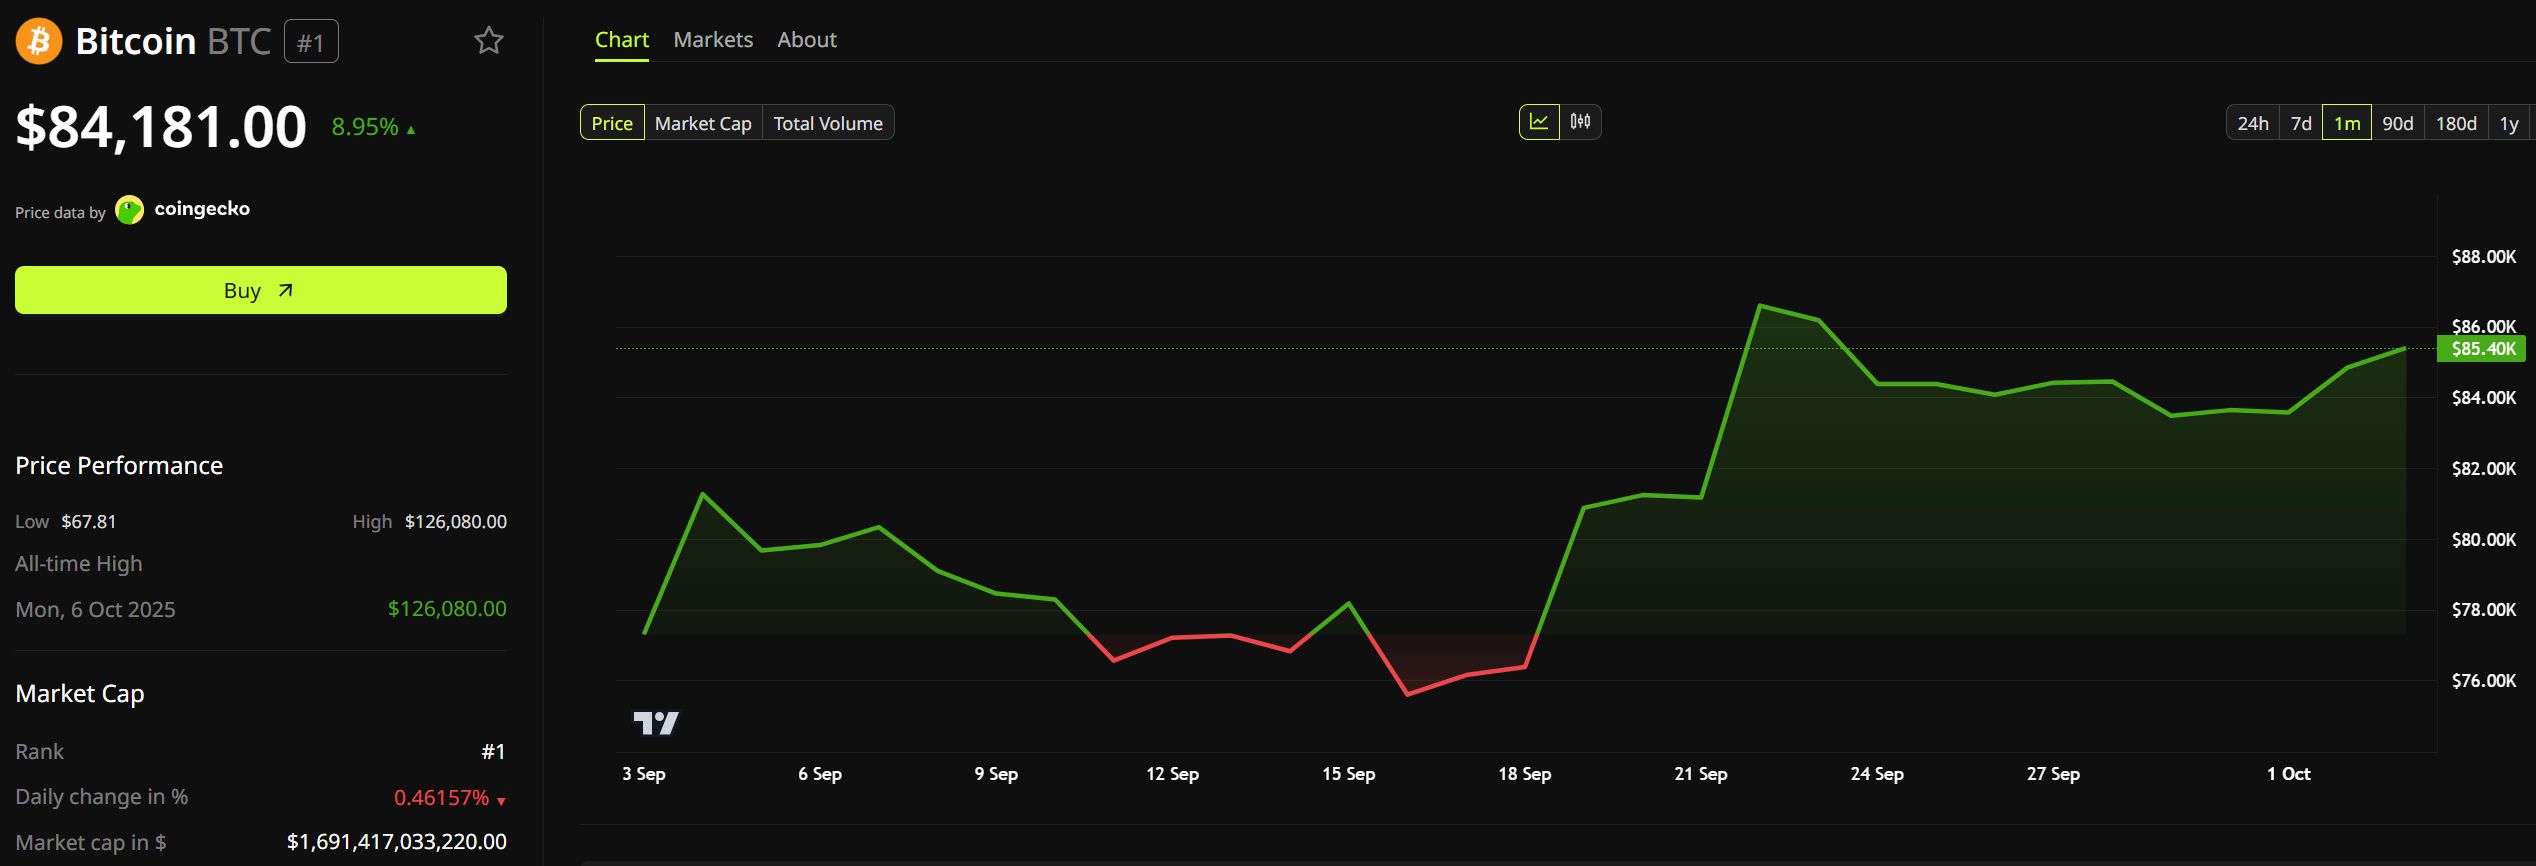Click the 18 Sep axis label
The height and width of the screenshot is (866, 2536).
pyautogui.click(x=1524, y=773)
